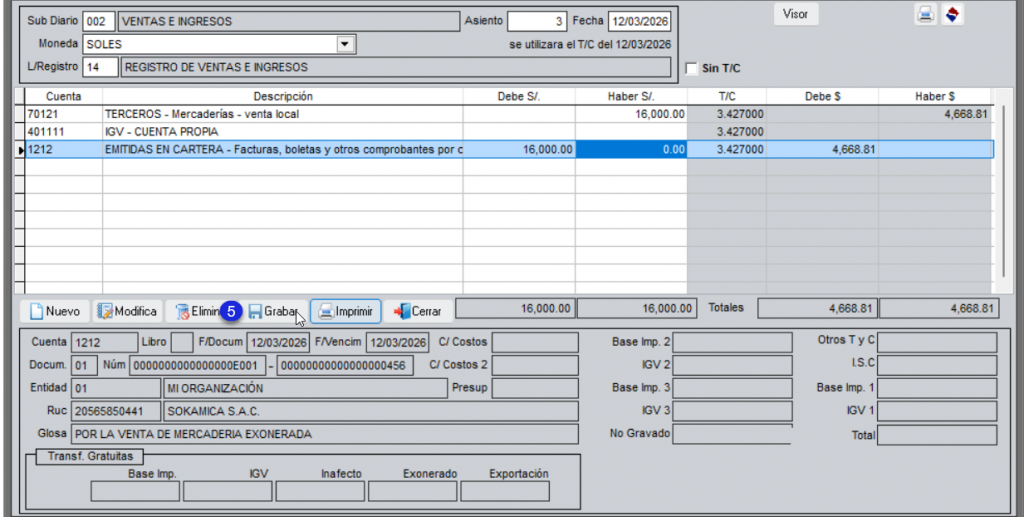Click the Ruc field 20565850441
The image size is (1024, 517).
116,411
